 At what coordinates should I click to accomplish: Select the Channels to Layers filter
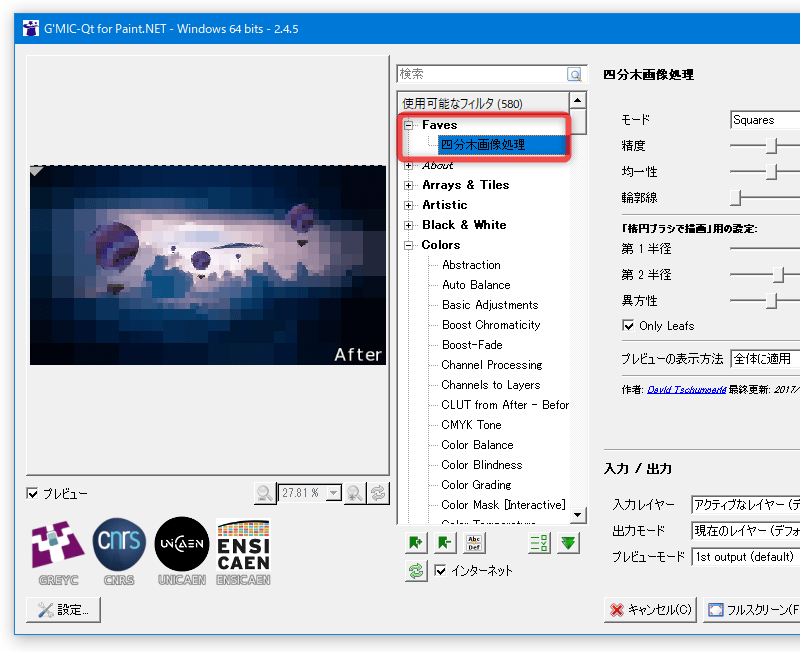(490, 385)
